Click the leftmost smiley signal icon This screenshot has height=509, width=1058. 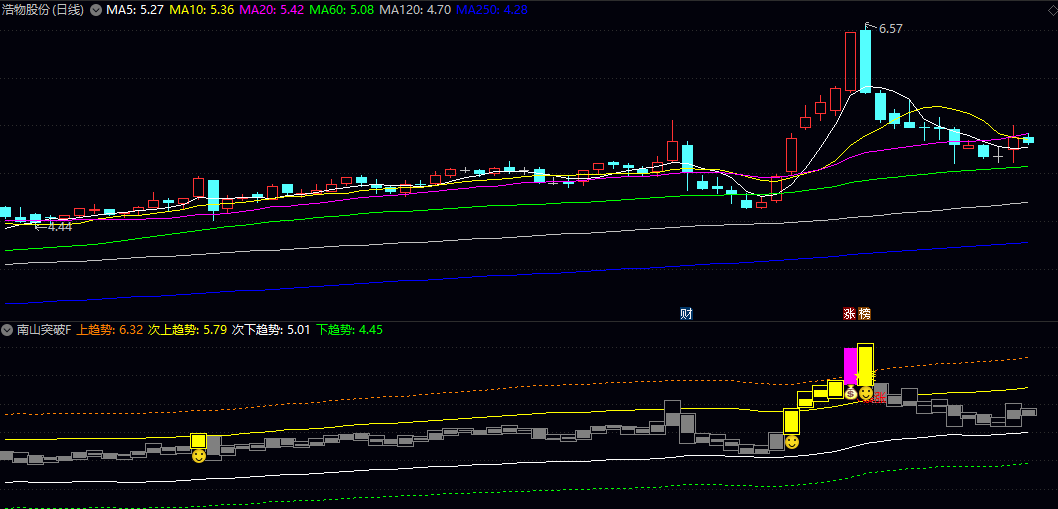[198, 456]
